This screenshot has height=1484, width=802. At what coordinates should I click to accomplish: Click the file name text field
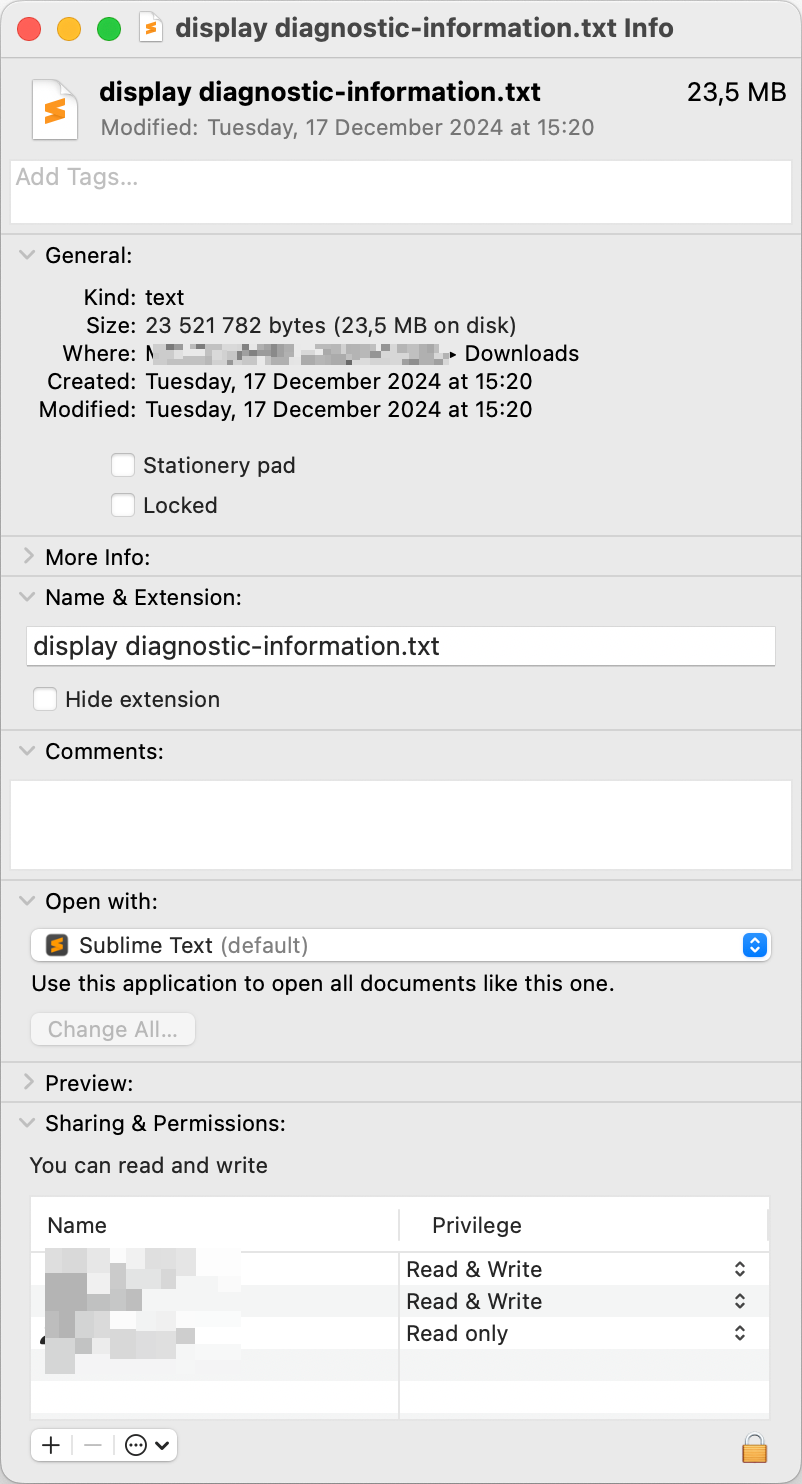click(x=400, y=646)
